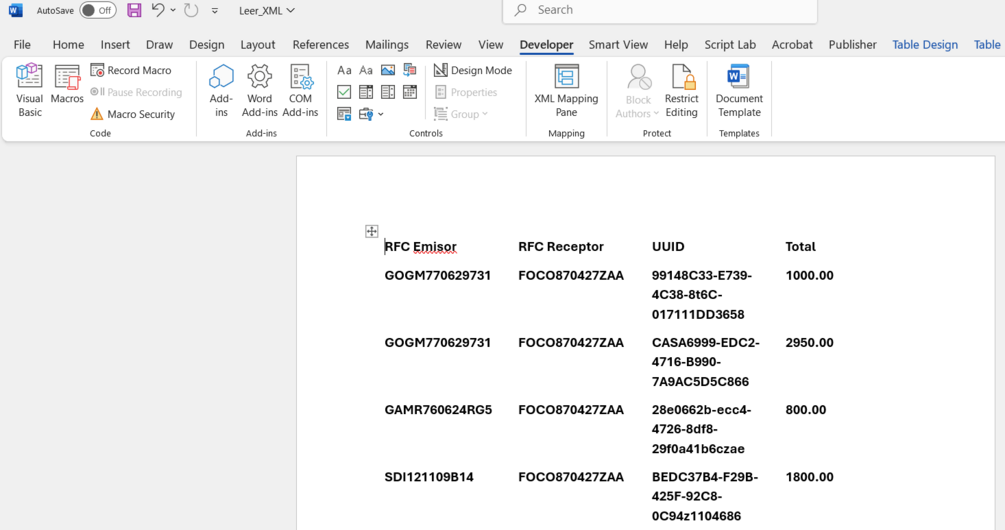Open the Help tab

point(676,45)
